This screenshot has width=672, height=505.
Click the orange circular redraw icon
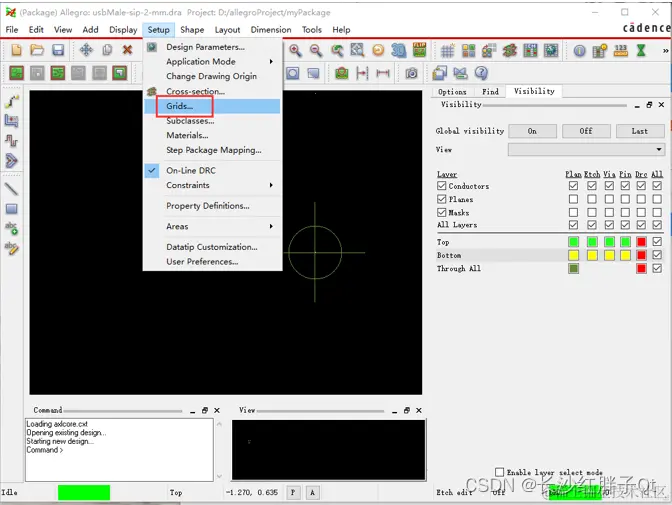[x=378, y=51]
